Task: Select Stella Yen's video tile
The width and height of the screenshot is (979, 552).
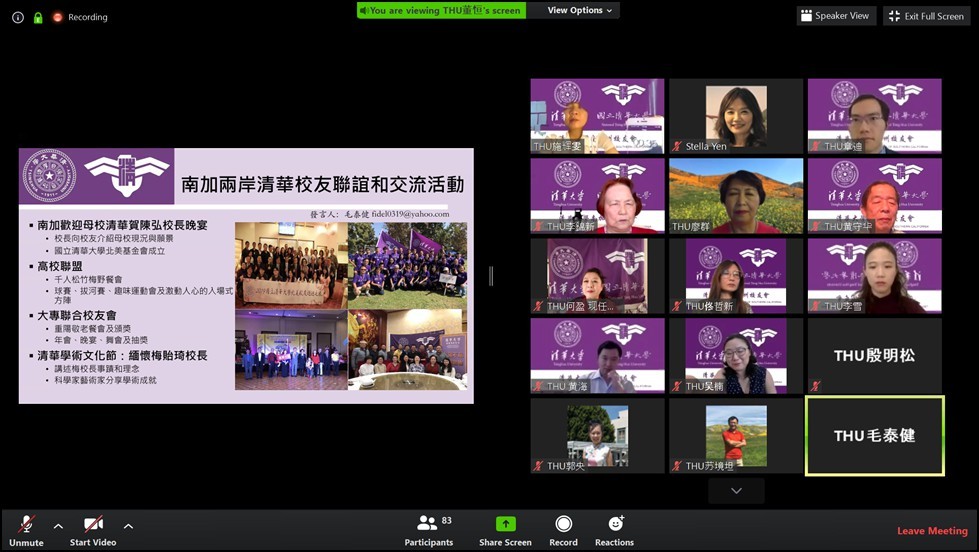Action: coord(736,116)
